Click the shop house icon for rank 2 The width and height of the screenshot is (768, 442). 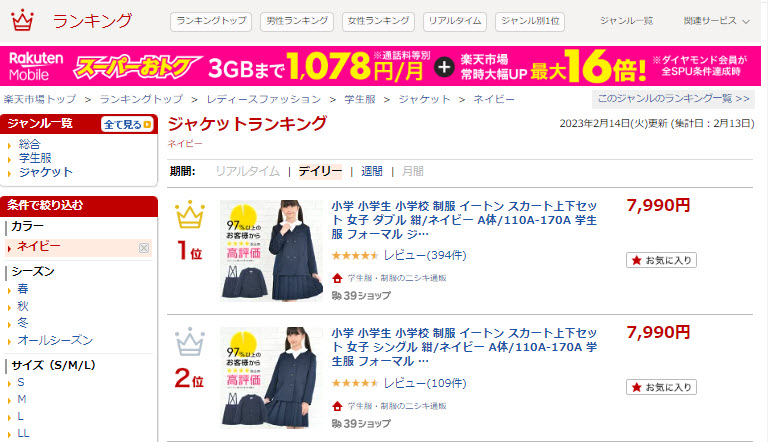[337, 406]
